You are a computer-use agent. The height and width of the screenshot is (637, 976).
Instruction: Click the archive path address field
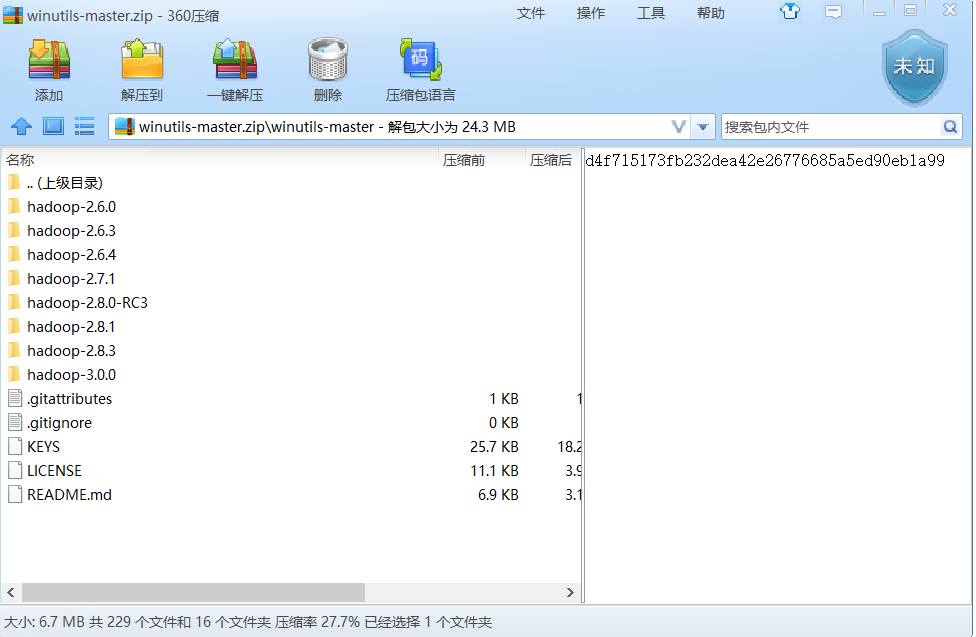coord(398,127)
